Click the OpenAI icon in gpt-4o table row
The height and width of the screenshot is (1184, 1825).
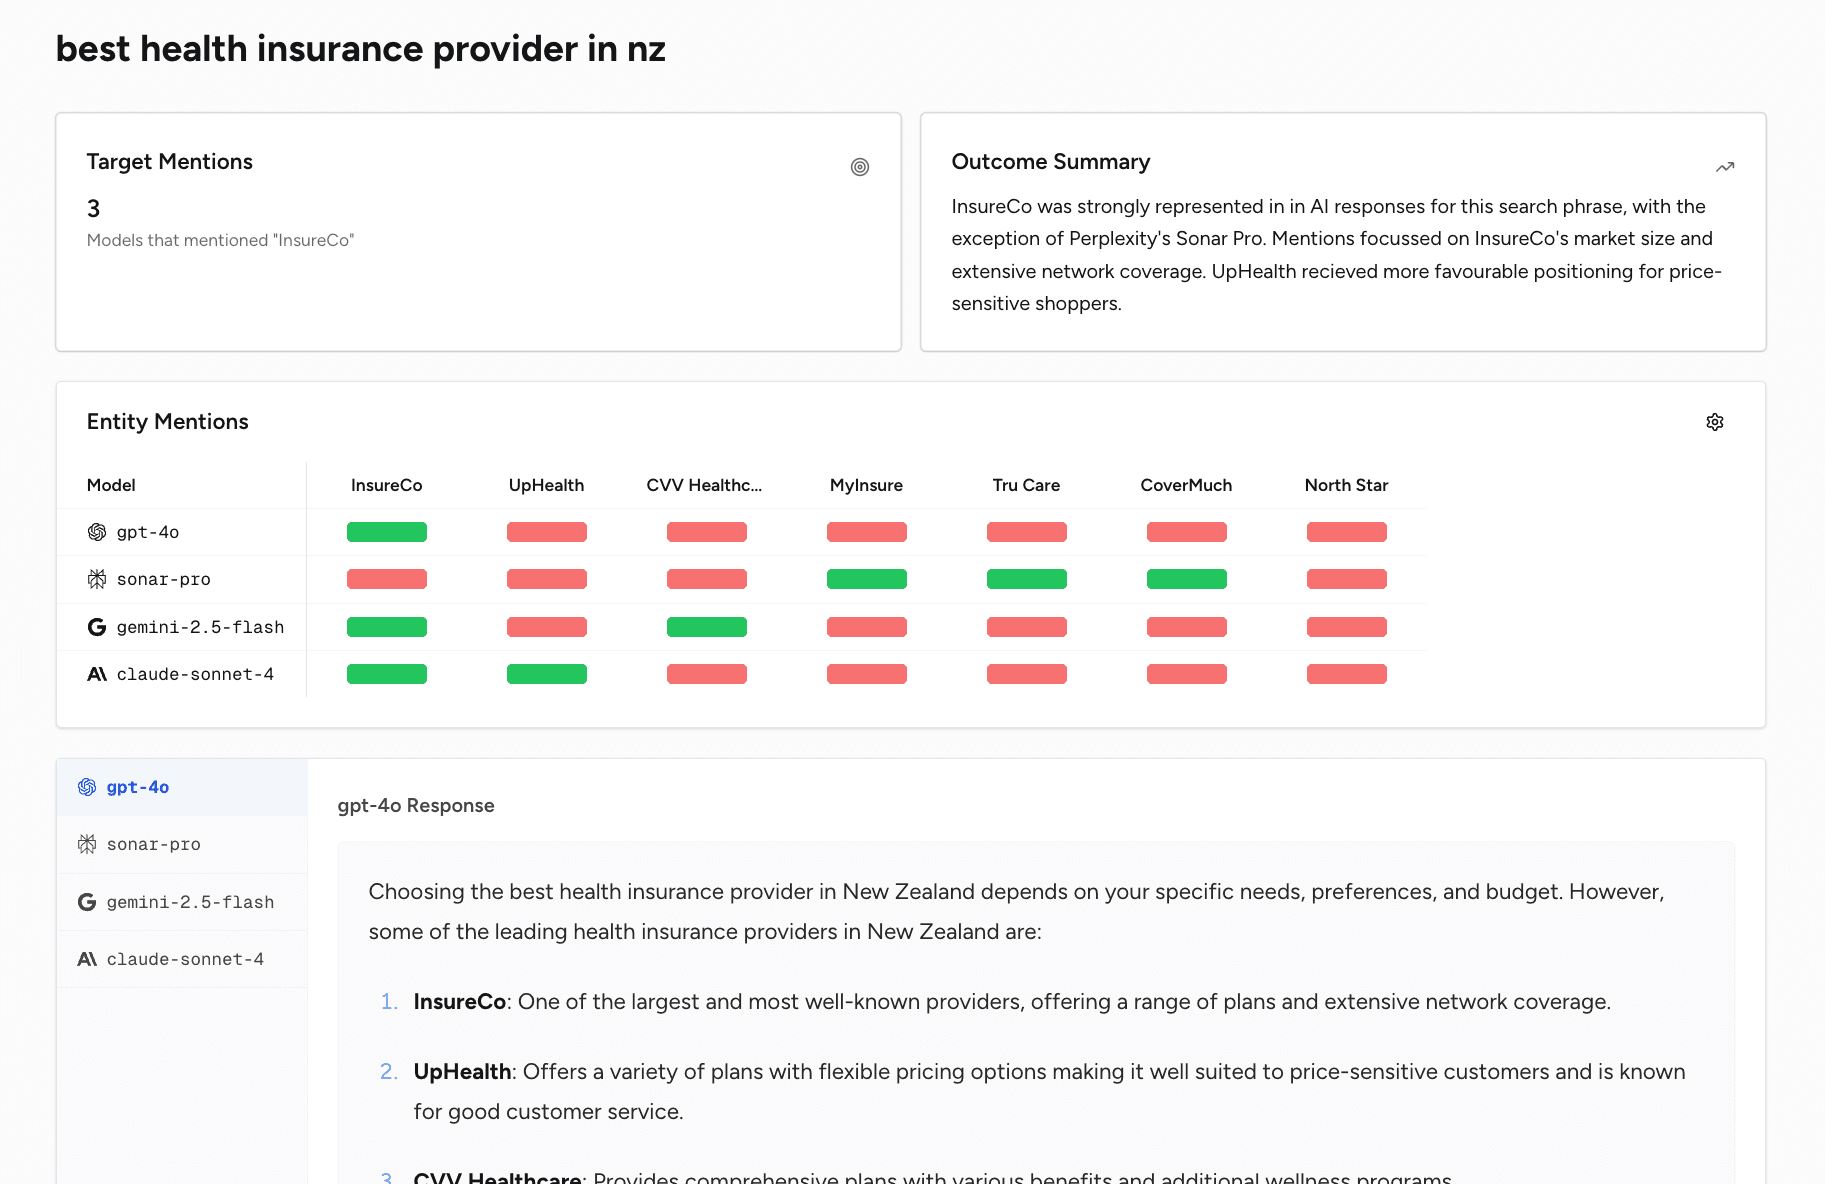click(97, 532)
